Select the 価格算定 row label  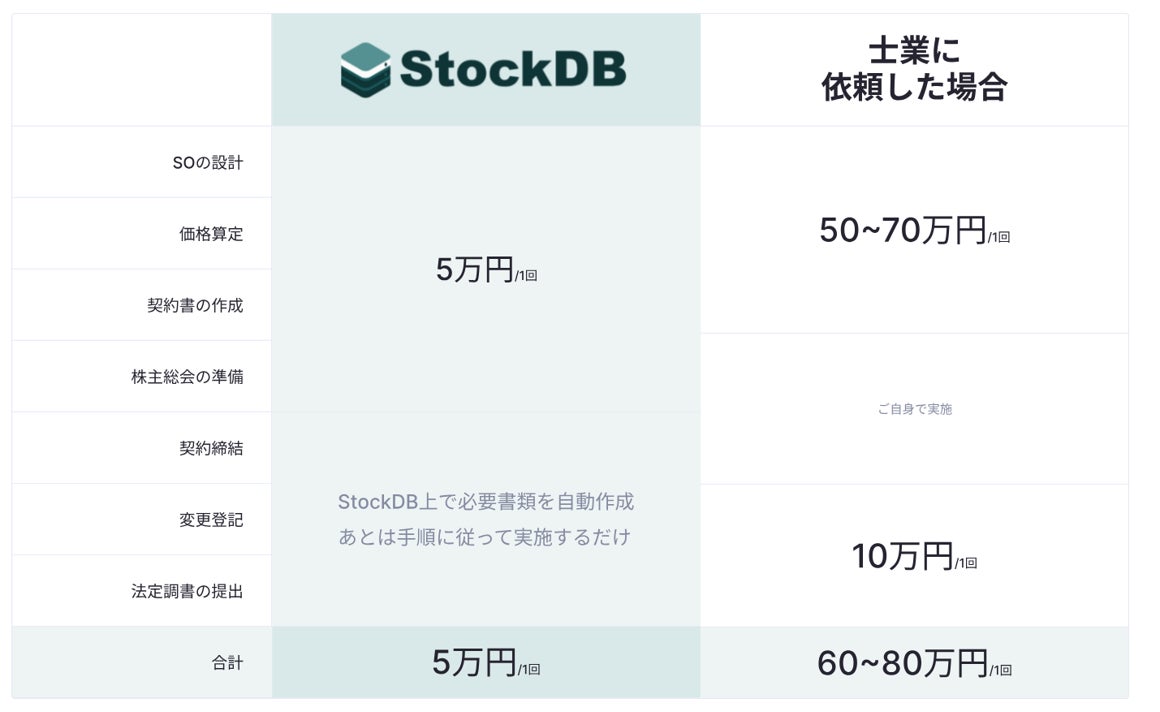coord(211,234)
